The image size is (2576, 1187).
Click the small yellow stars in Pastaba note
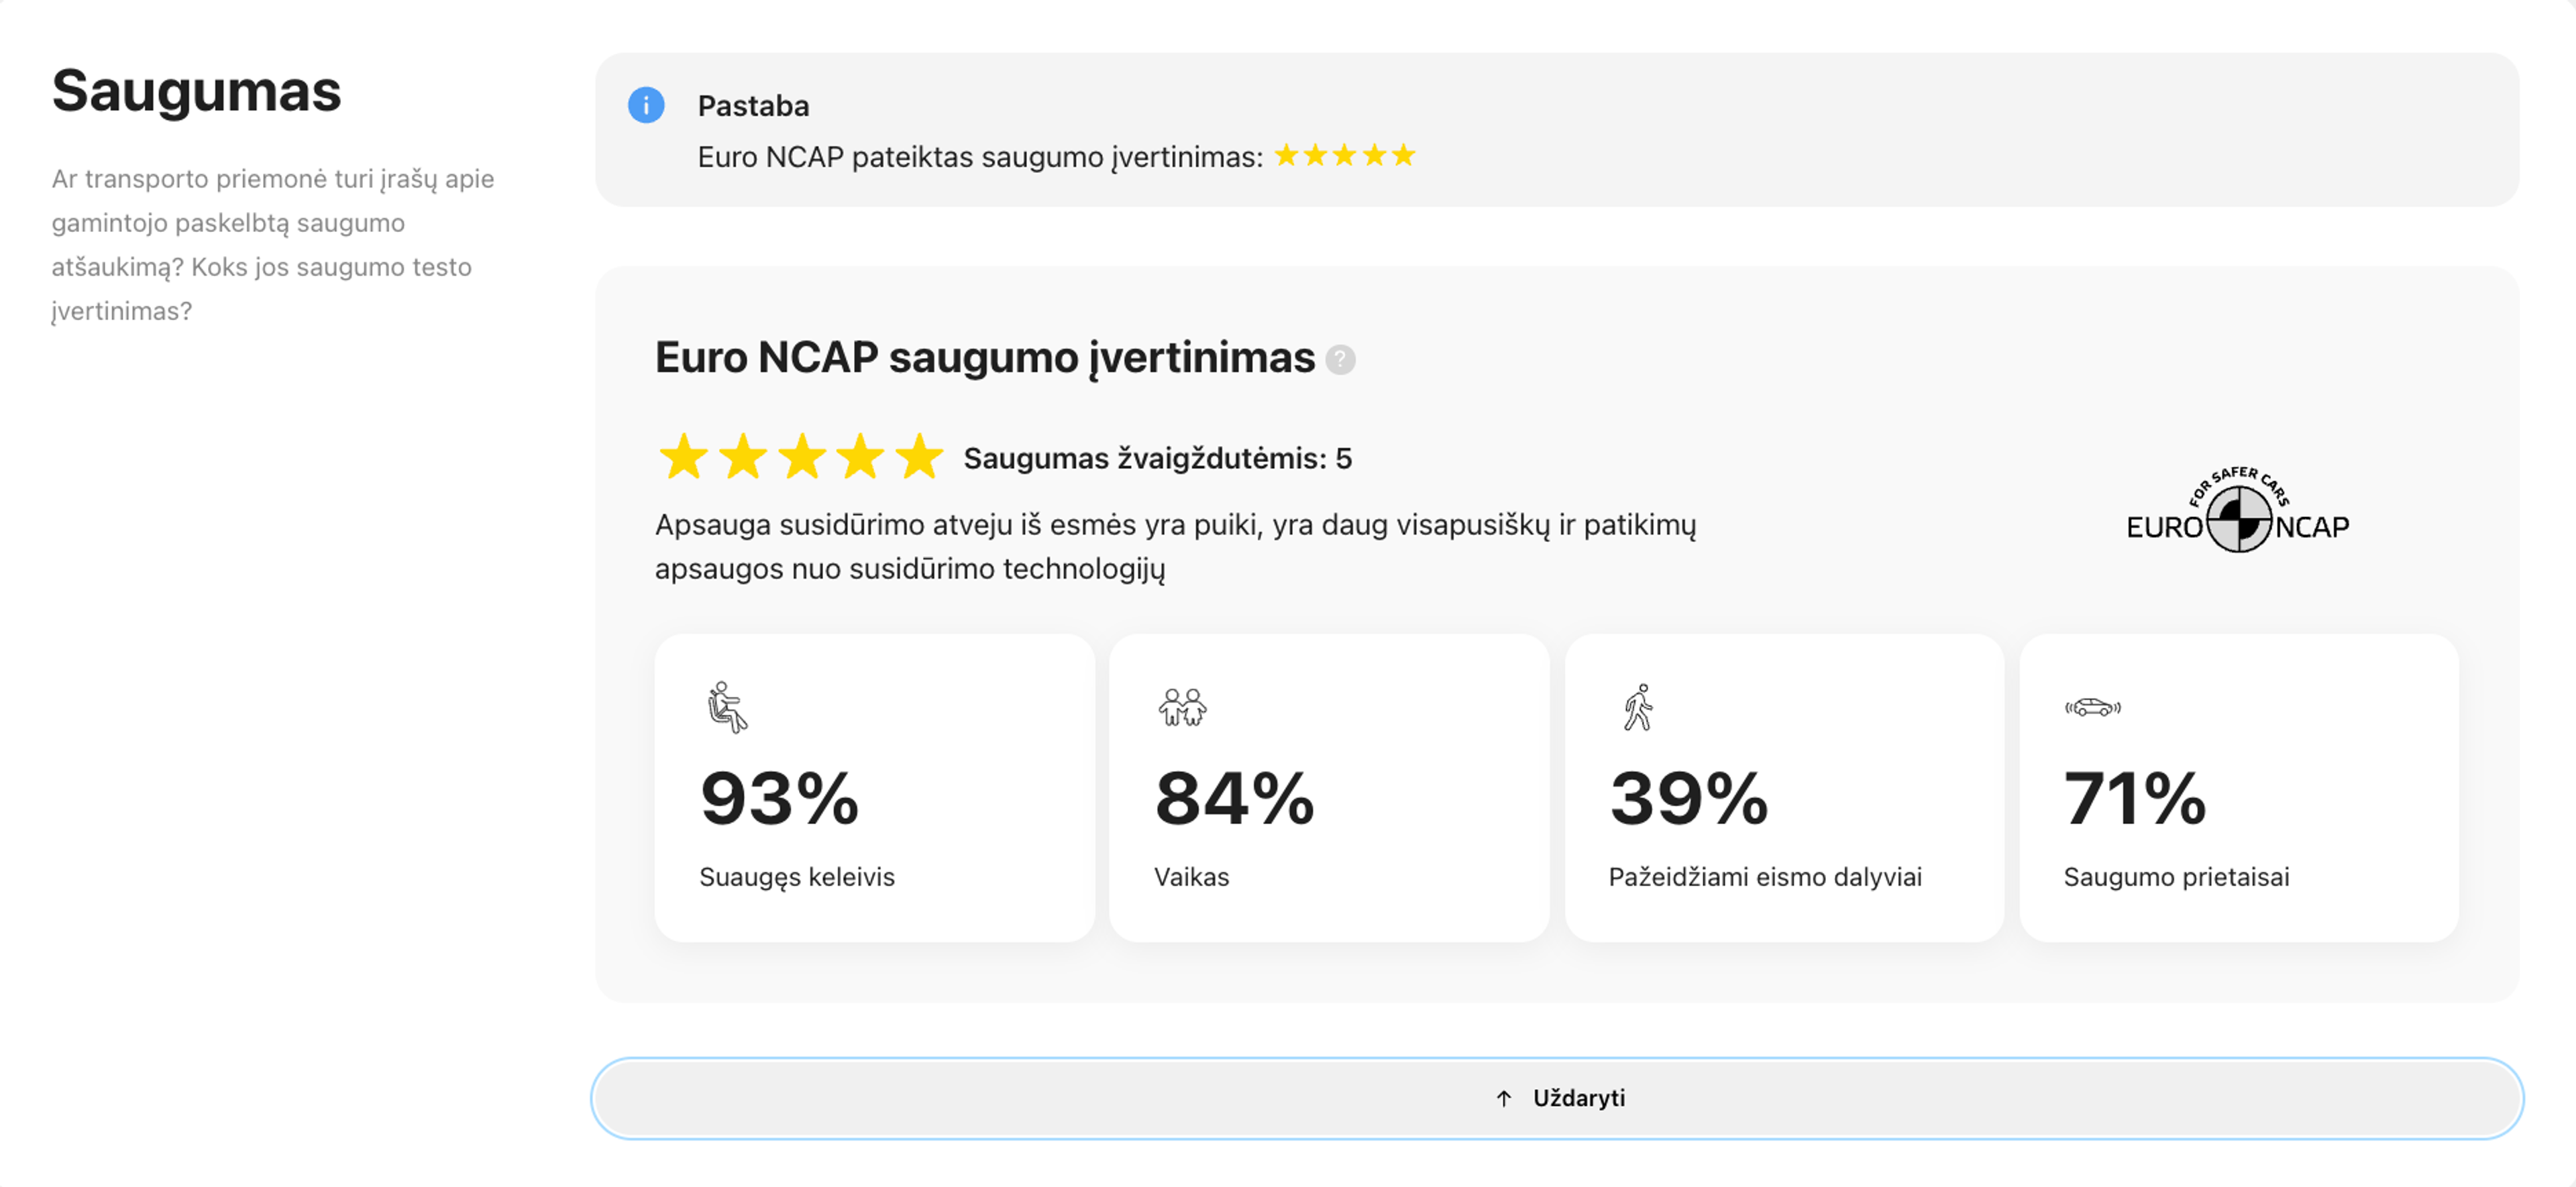coord(1345,155)
